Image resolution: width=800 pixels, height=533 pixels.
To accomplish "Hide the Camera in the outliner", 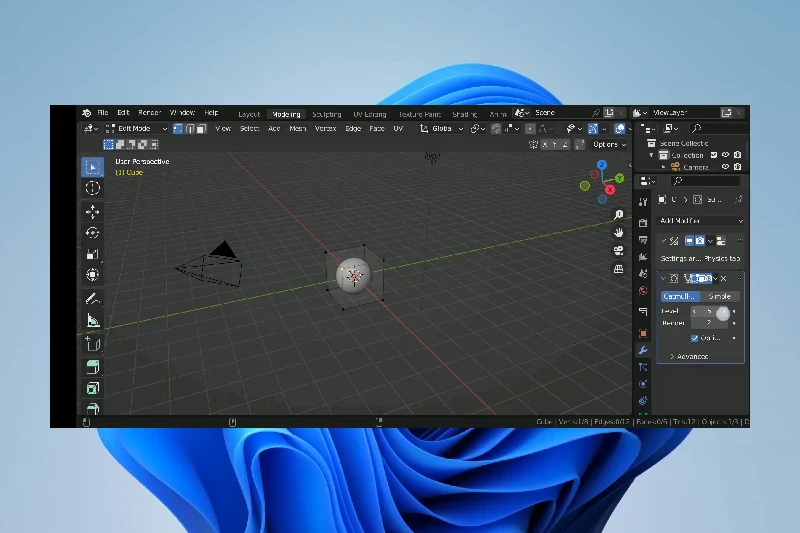I will [x=725, y=167].
